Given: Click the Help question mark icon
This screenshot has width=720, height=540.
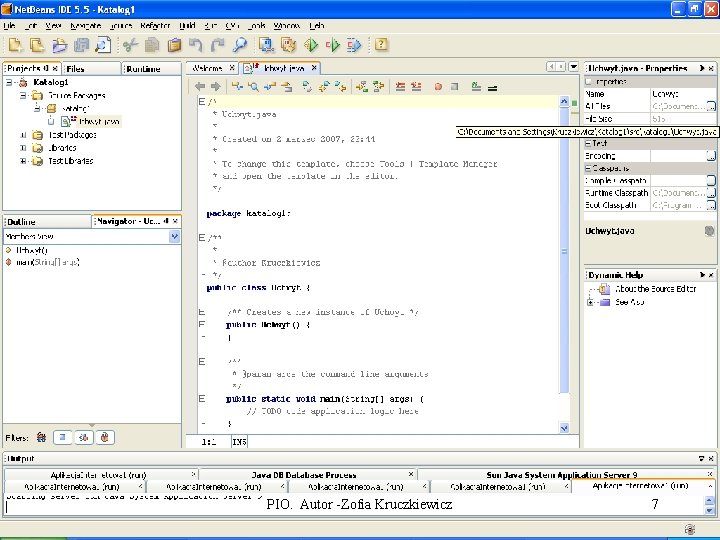Looking at the screenshot, I should tap(381, 44).
